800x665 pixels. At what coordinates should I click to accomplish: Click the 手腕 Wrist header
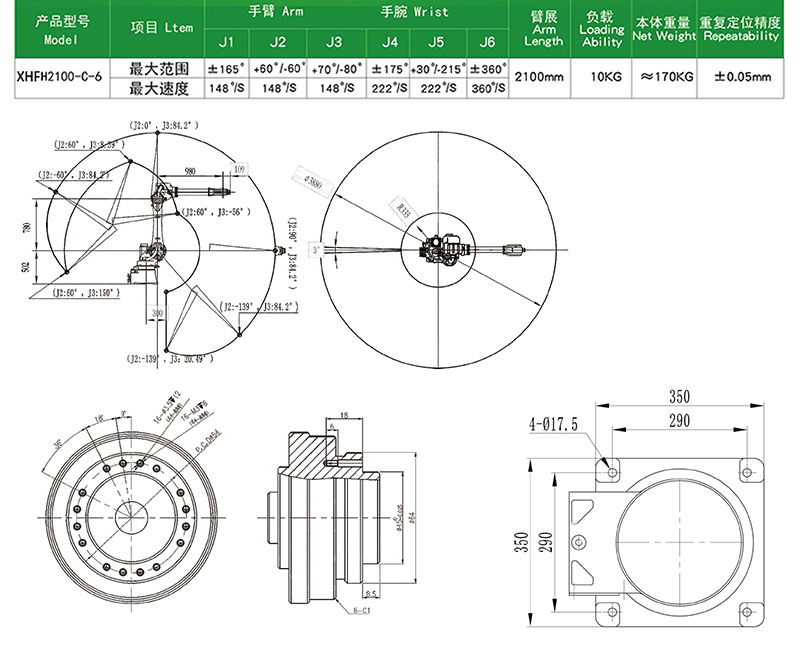414,12
